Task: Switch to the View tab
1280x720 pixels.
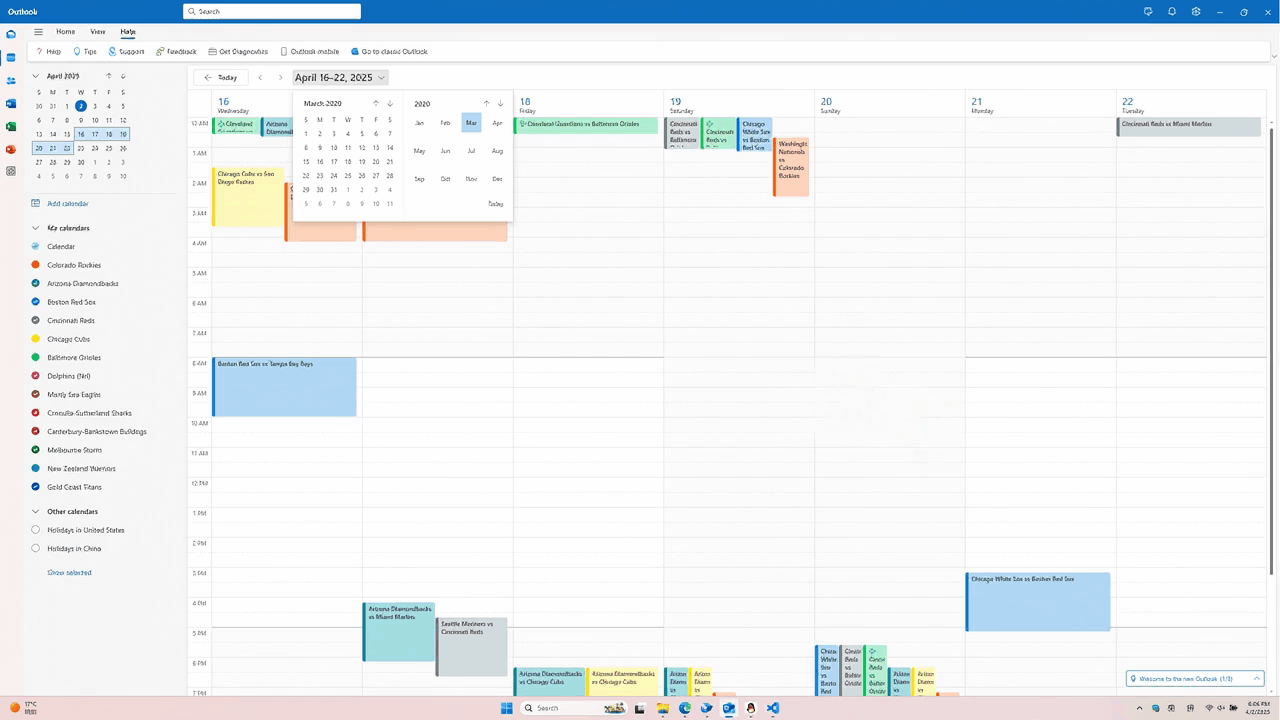Action: tap(98, 32)
